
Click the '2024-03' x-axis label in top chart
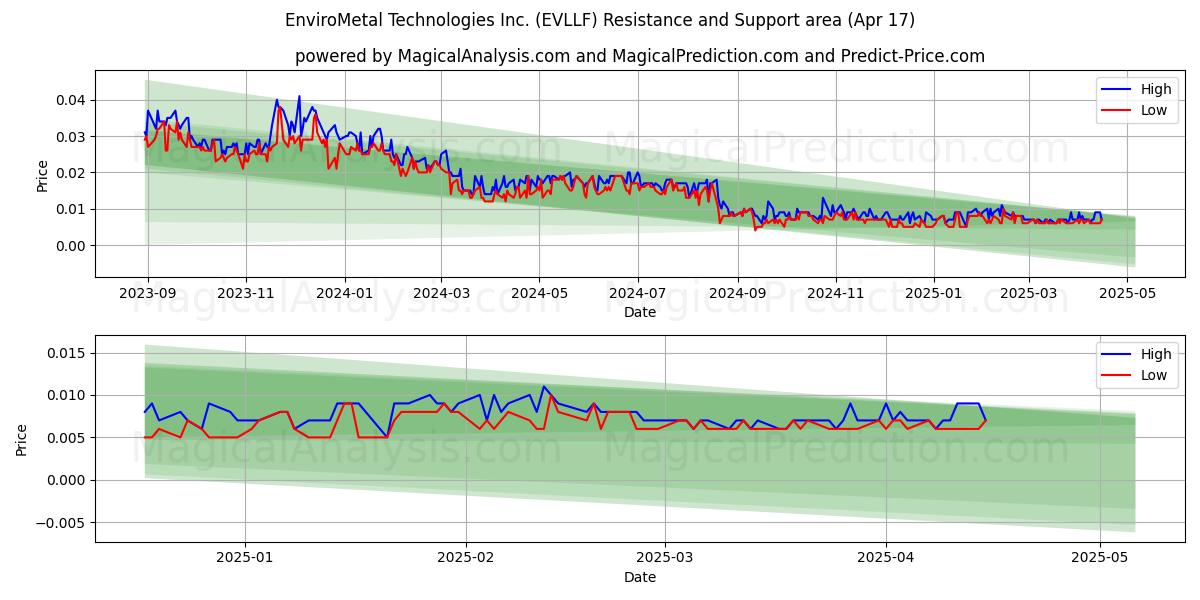(441, 294)
